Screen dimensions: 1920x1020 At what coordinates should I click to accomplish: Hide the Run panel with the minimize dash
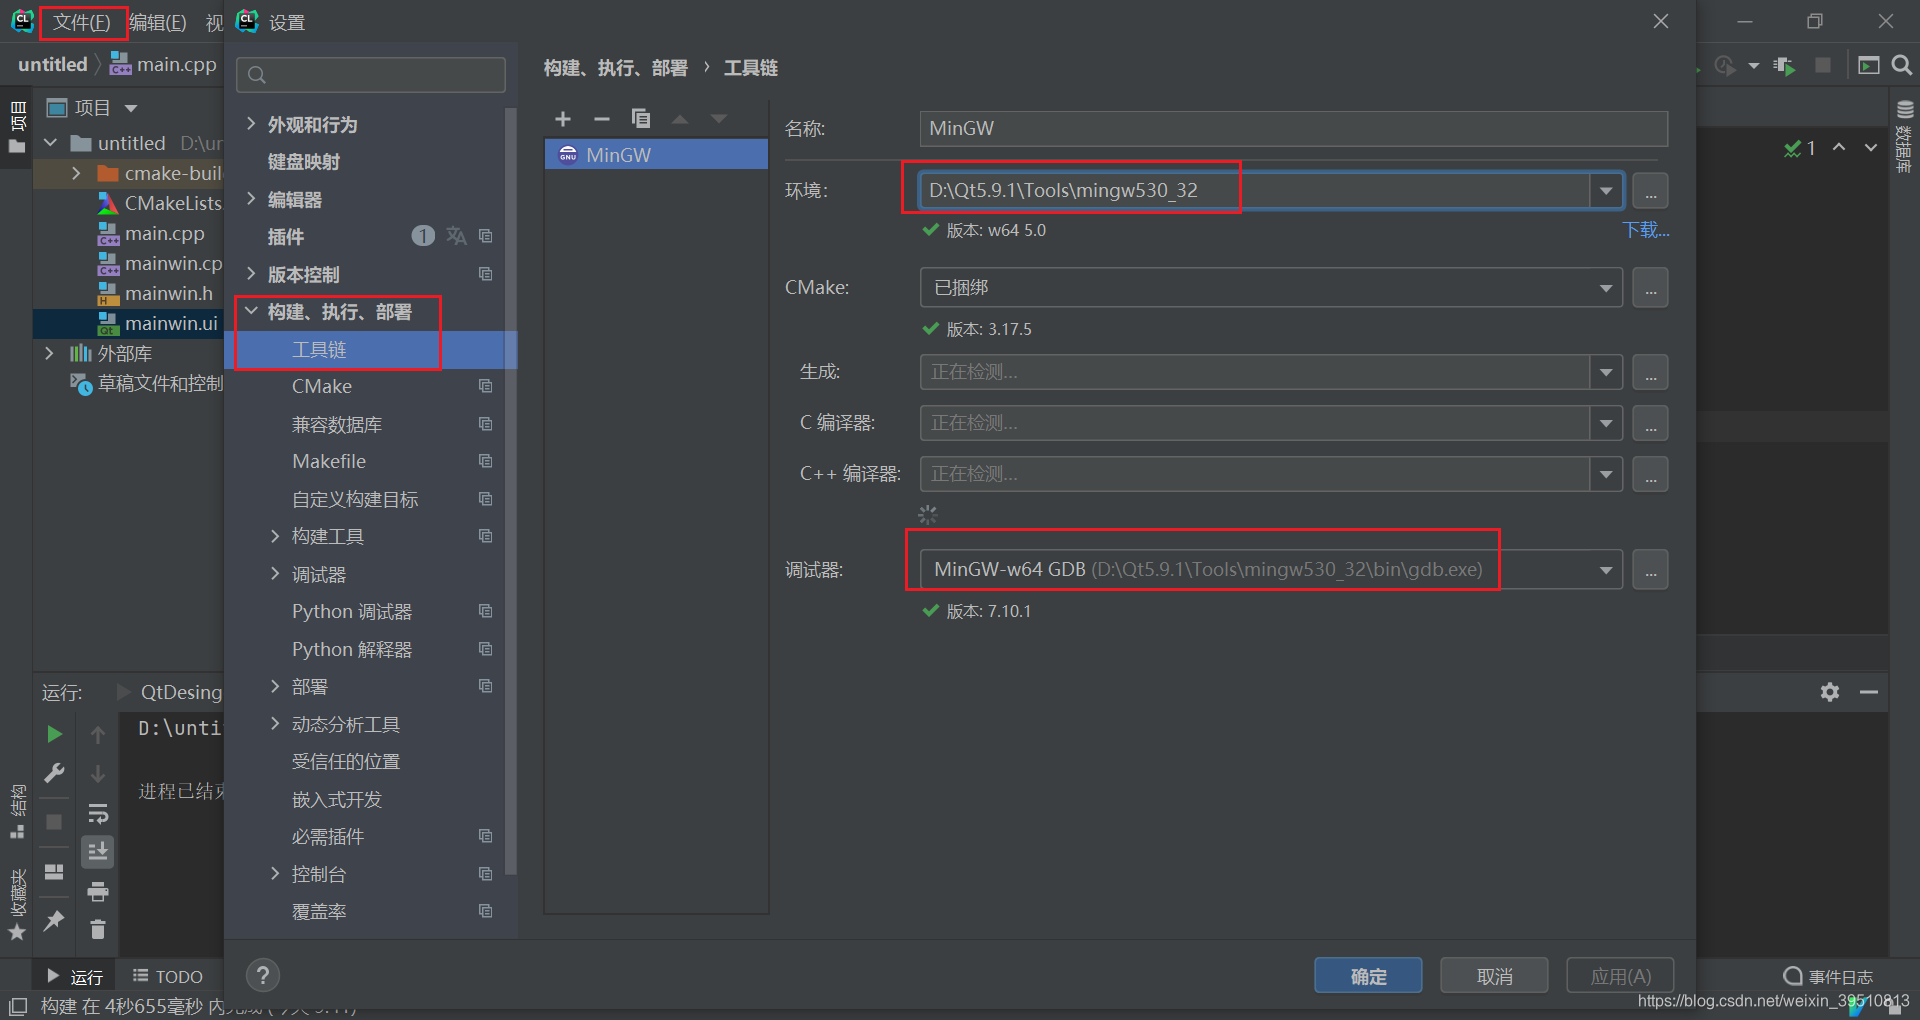(1869, 692)
